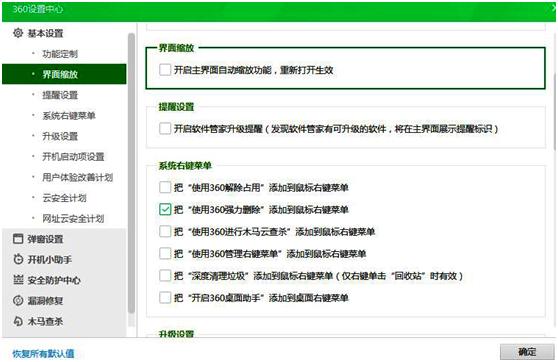Click the 确定 button
This screenshot has width=558, height=362.
coord(527,352)
